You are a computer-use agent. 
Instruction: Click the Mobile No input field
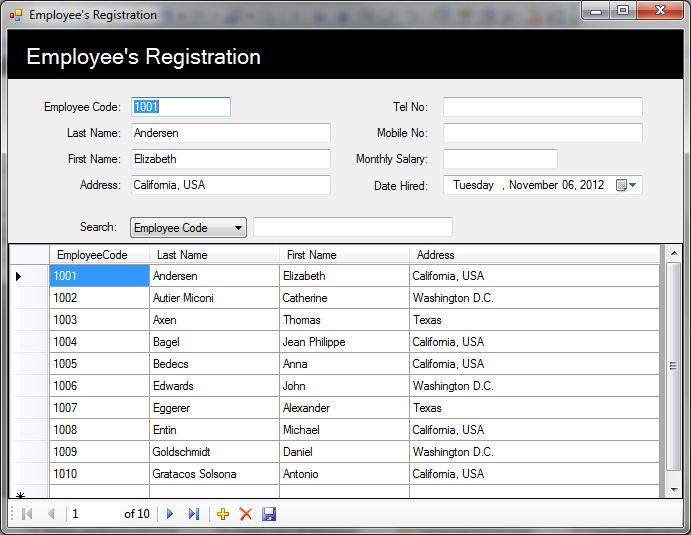point(542,133)
